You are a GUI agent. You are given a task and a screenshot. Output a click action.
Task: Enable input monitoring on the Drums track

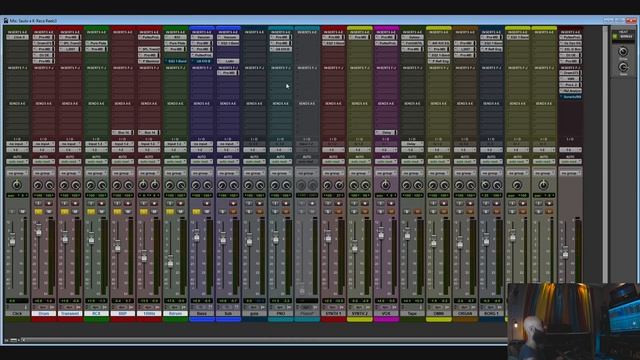point(38,203)
